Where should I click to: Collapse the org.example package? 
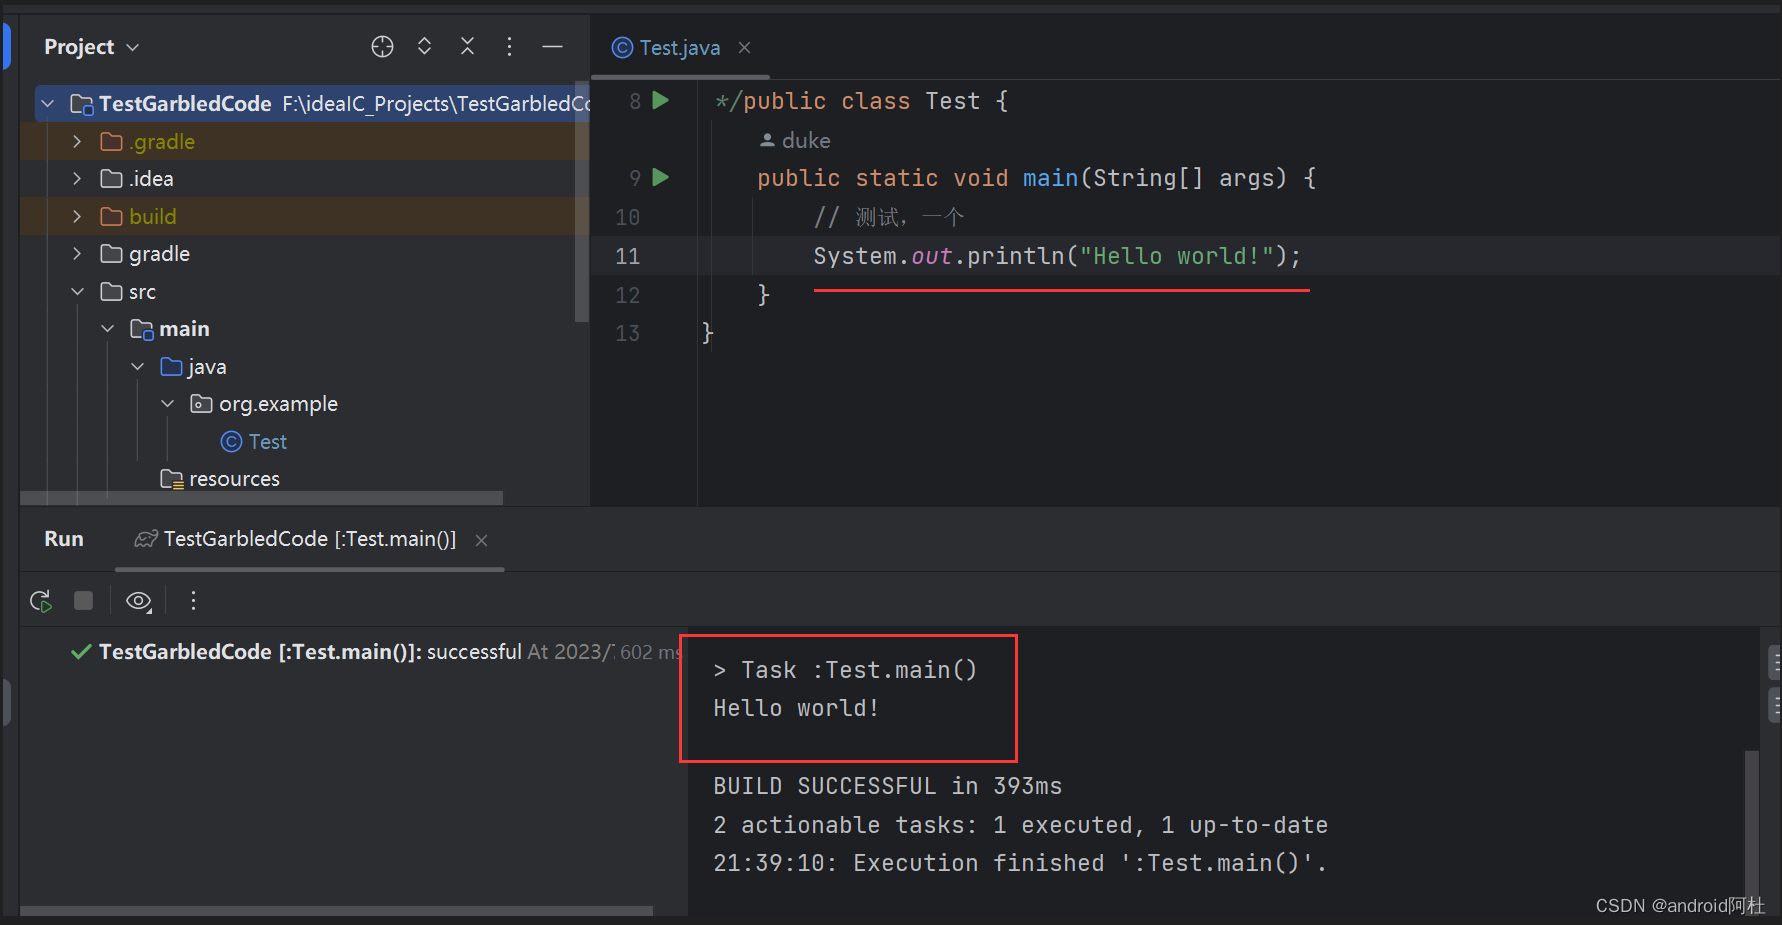coord(167,404)
